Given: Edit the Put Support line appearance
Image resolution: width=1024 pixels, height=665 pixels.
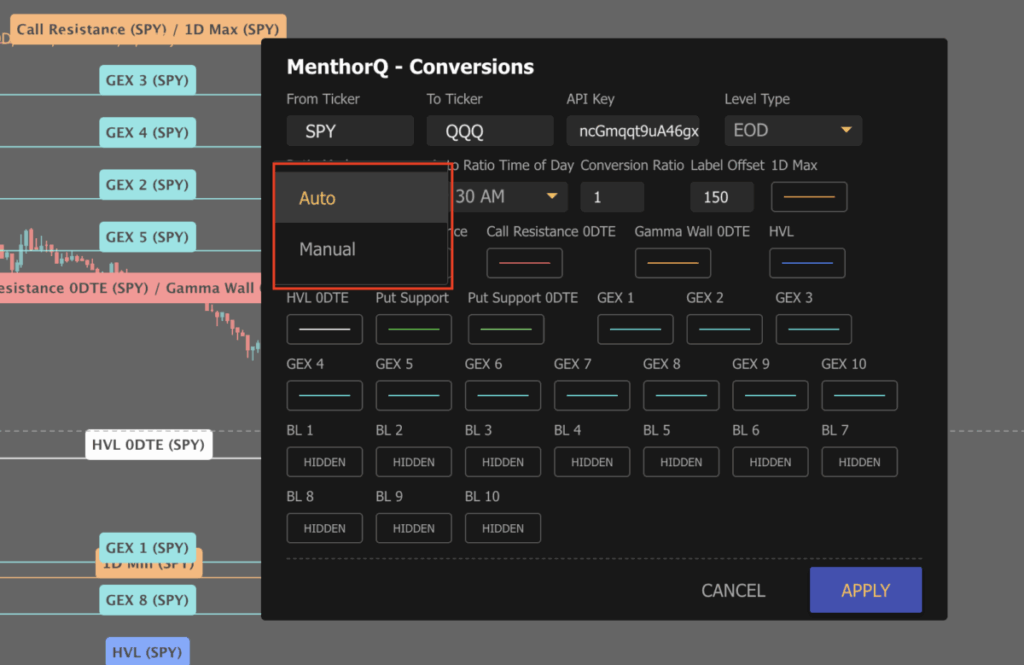Looking at the screenshot, I should (x=413, y=329).
